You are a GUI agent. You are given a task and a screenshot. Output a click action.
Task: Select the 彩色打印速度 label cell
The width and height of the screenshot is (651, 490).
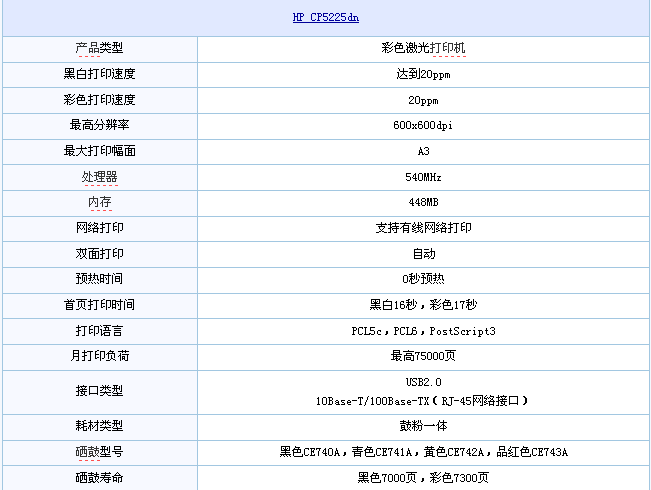coord(99,100)
